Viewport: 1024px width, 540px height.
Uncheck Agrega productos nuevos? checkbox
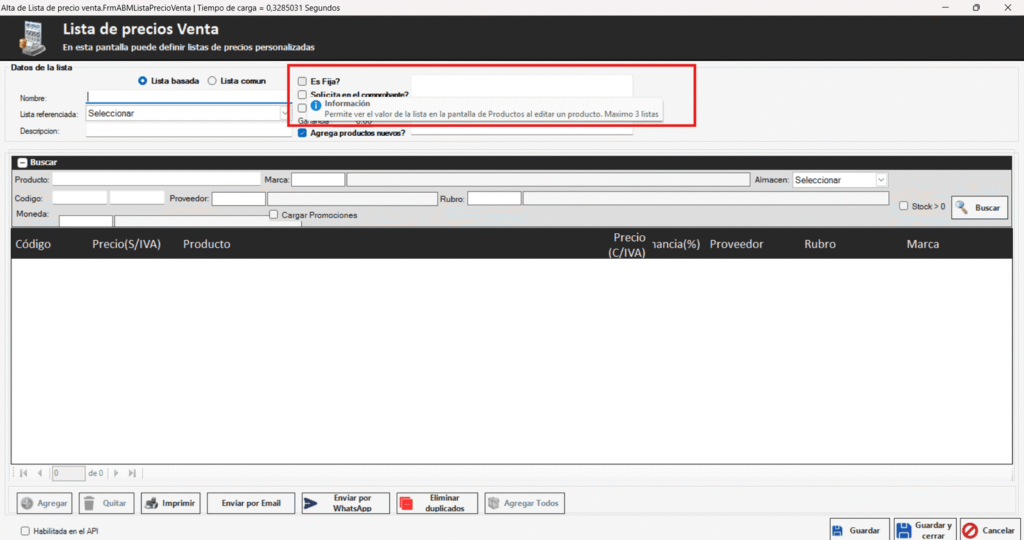pyautogui.click(x=303, y=132)
